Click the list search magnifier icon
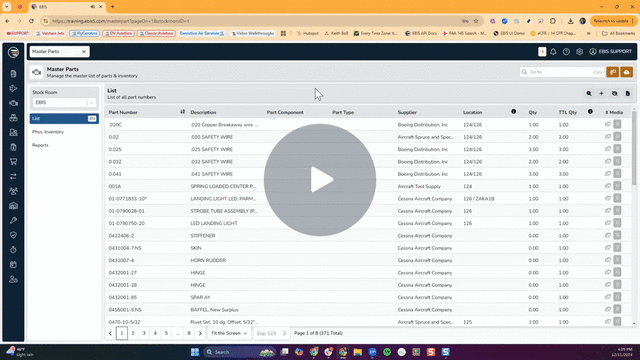 589,93
